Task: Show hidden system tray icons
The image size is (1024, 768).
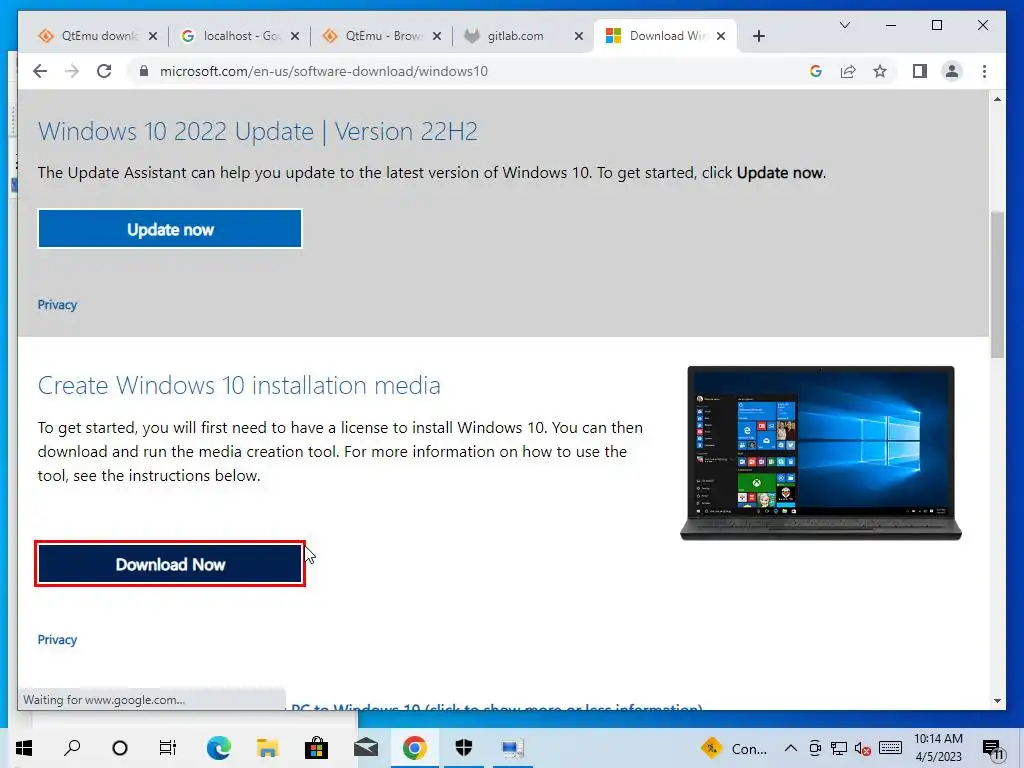Action: coord(790,748)
